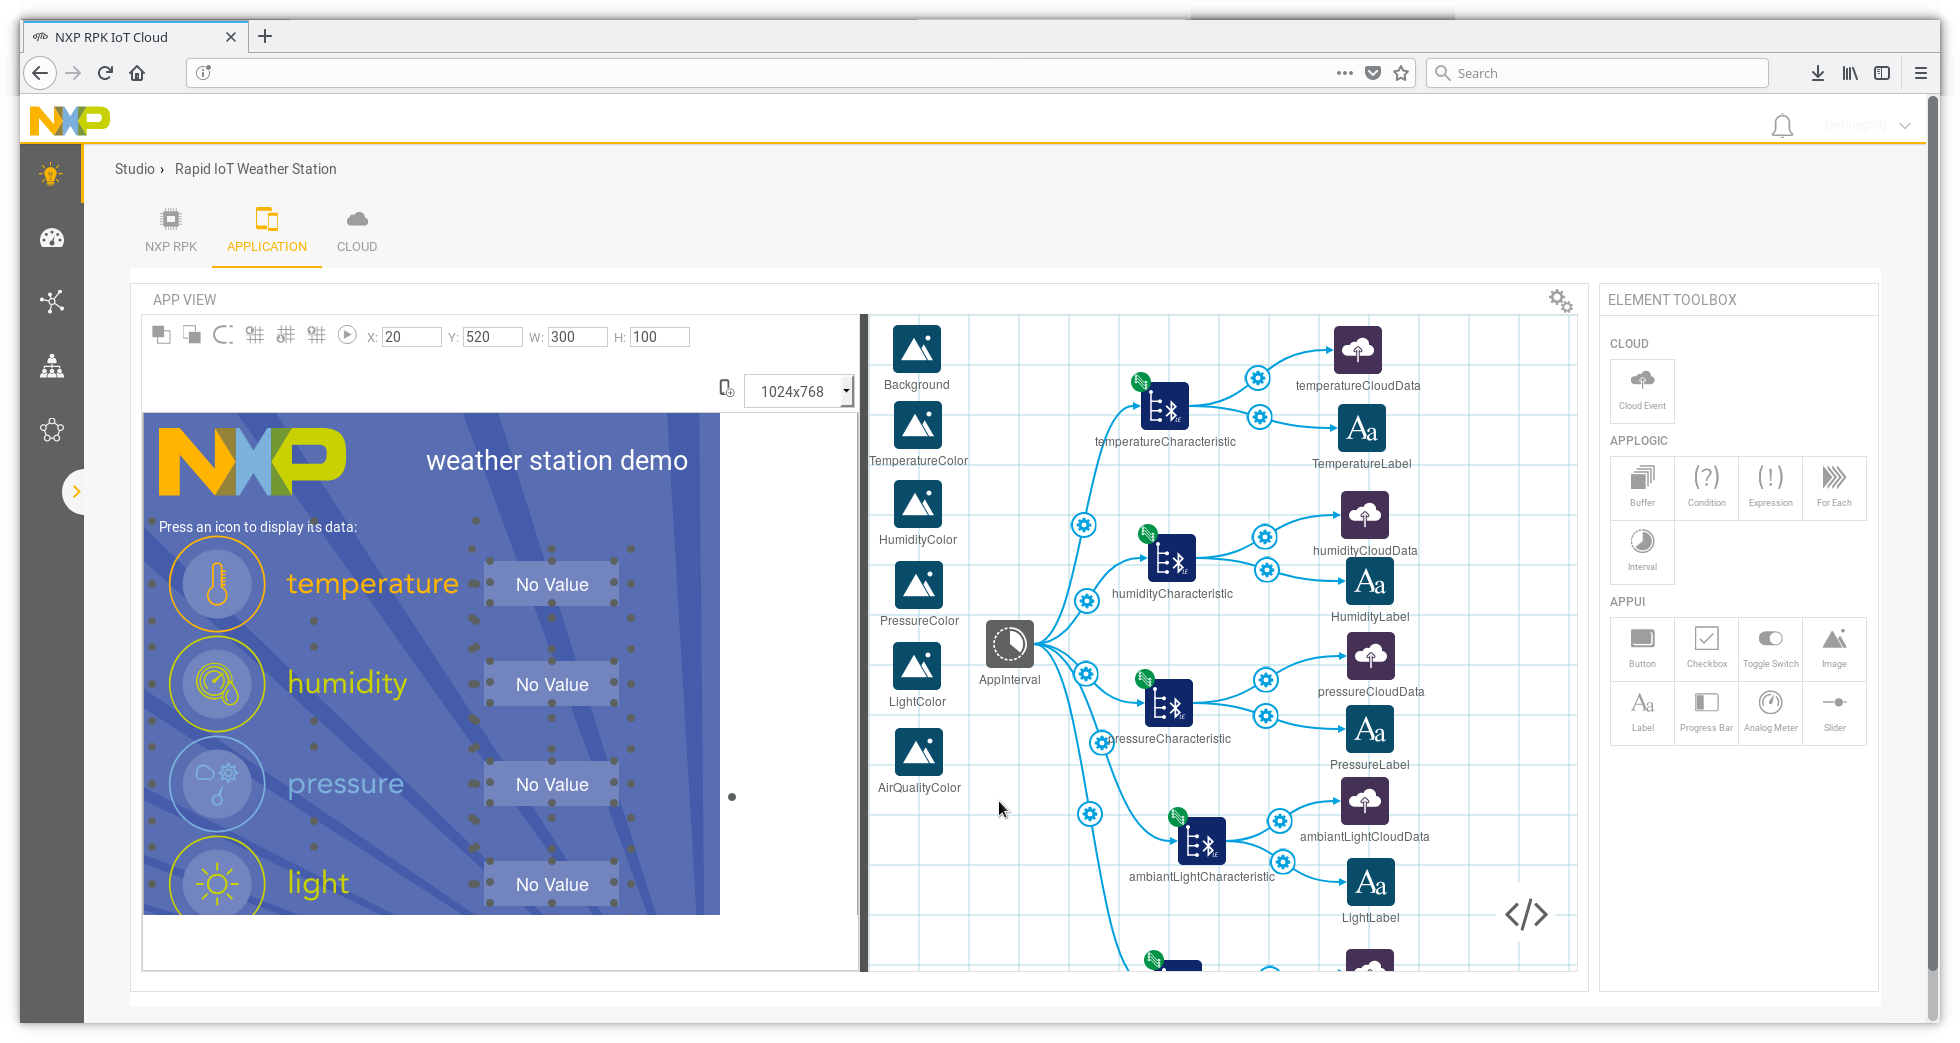Click the Background image element

[917, 349]
